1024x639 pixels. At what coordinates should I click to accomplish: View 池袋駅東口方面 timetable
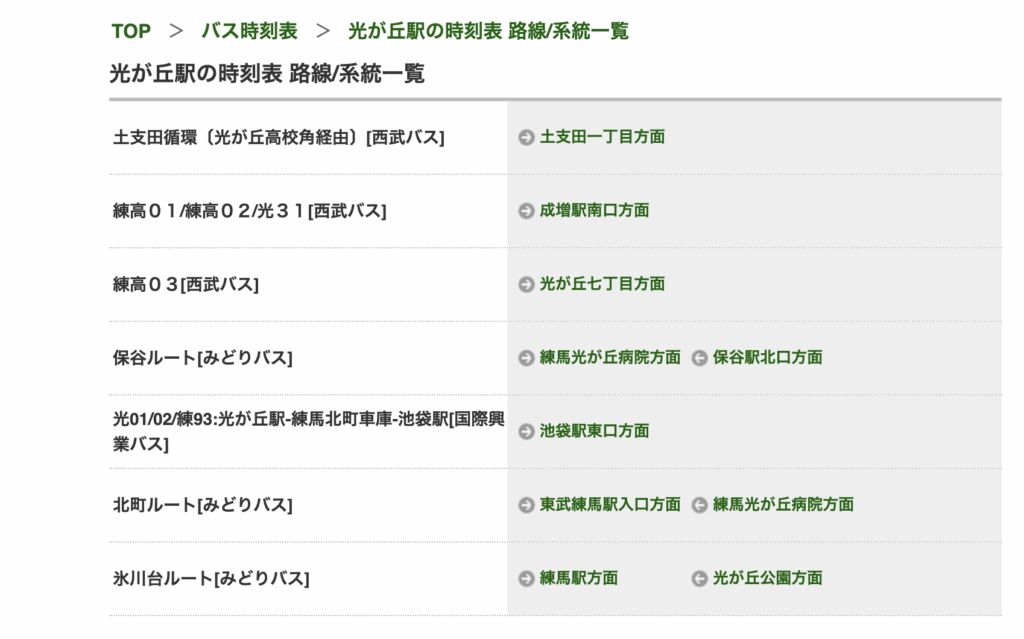[x=594, y=431]
